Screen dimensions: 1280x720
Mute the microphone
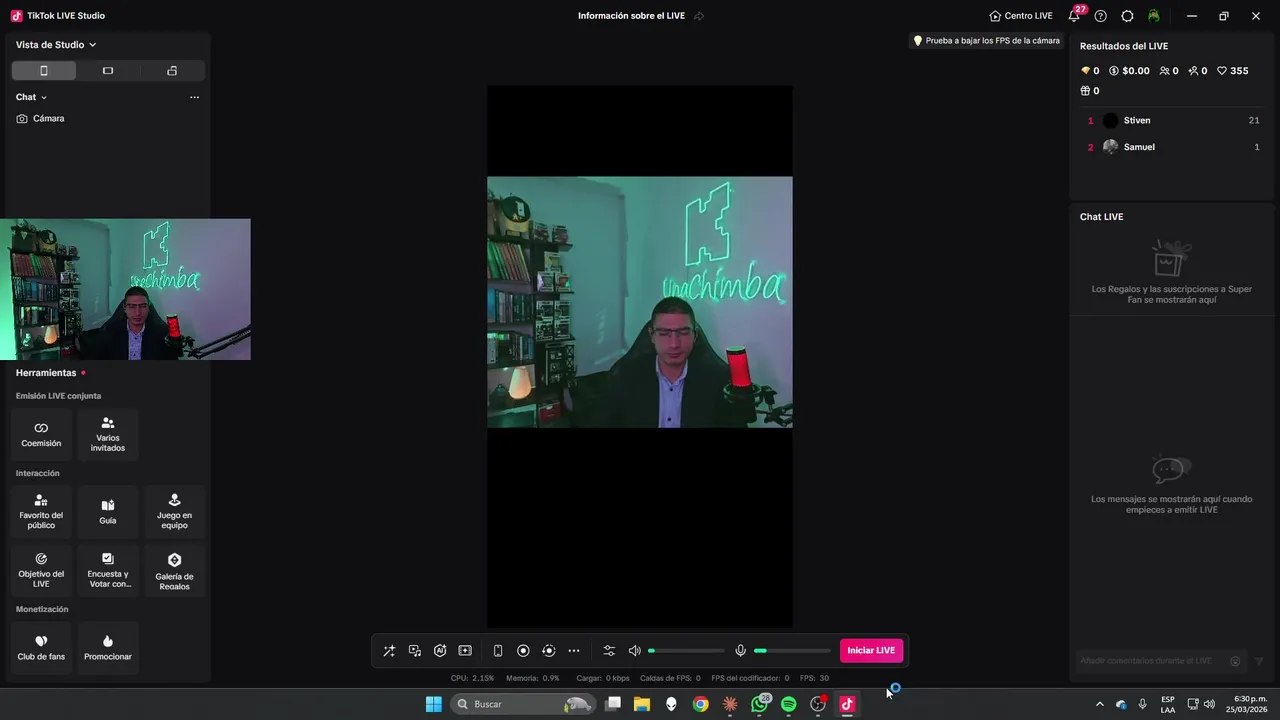tap(740, 651)
